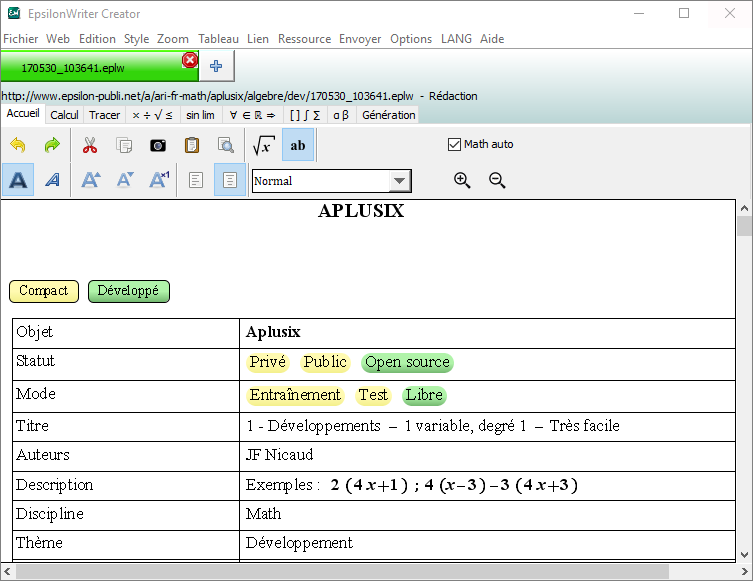Open the [ ] ∫ Σ tab
This screenshot has width=753, height=581.
point(305,115)
